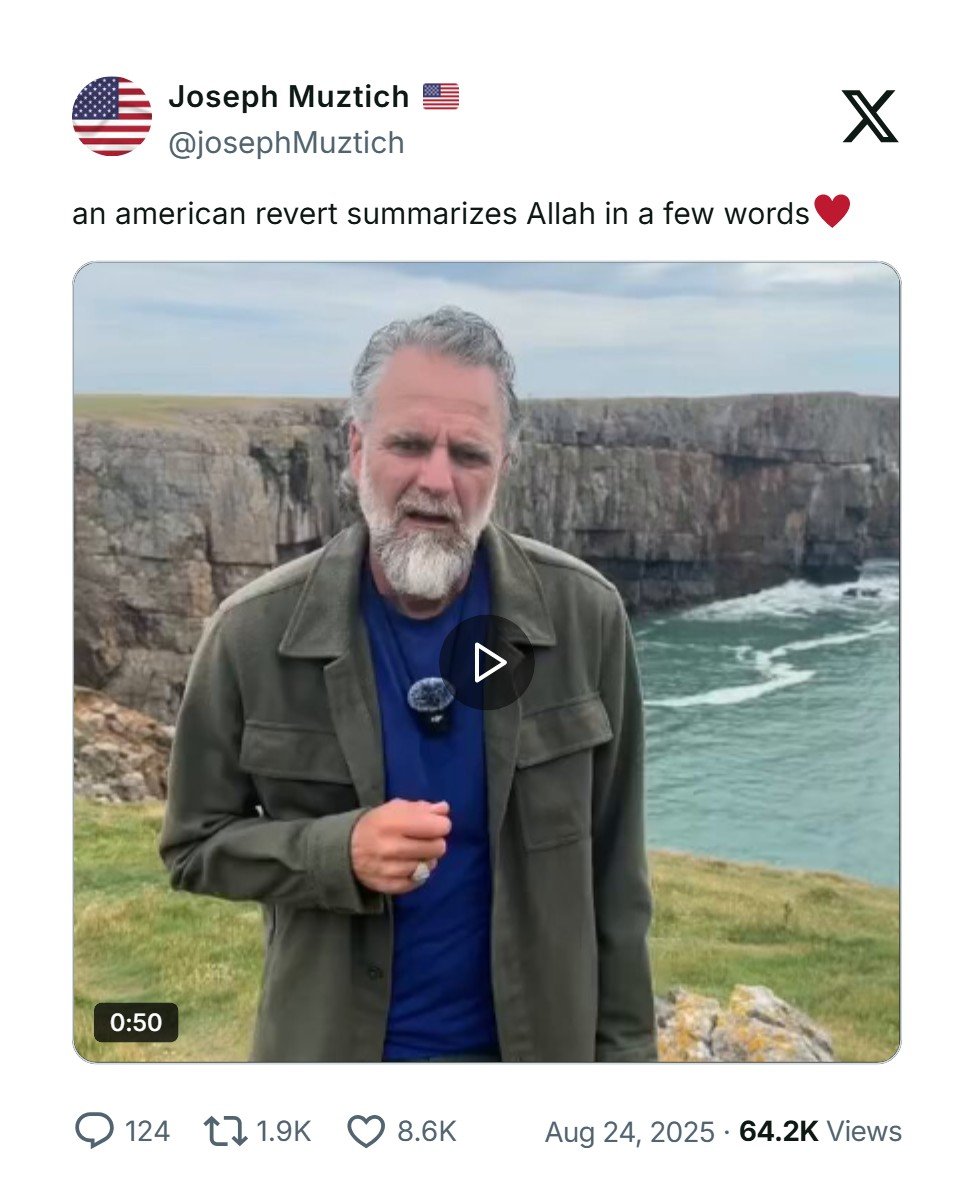
Task: Open the @josephMuztich handle link
Action: (286, 143)
